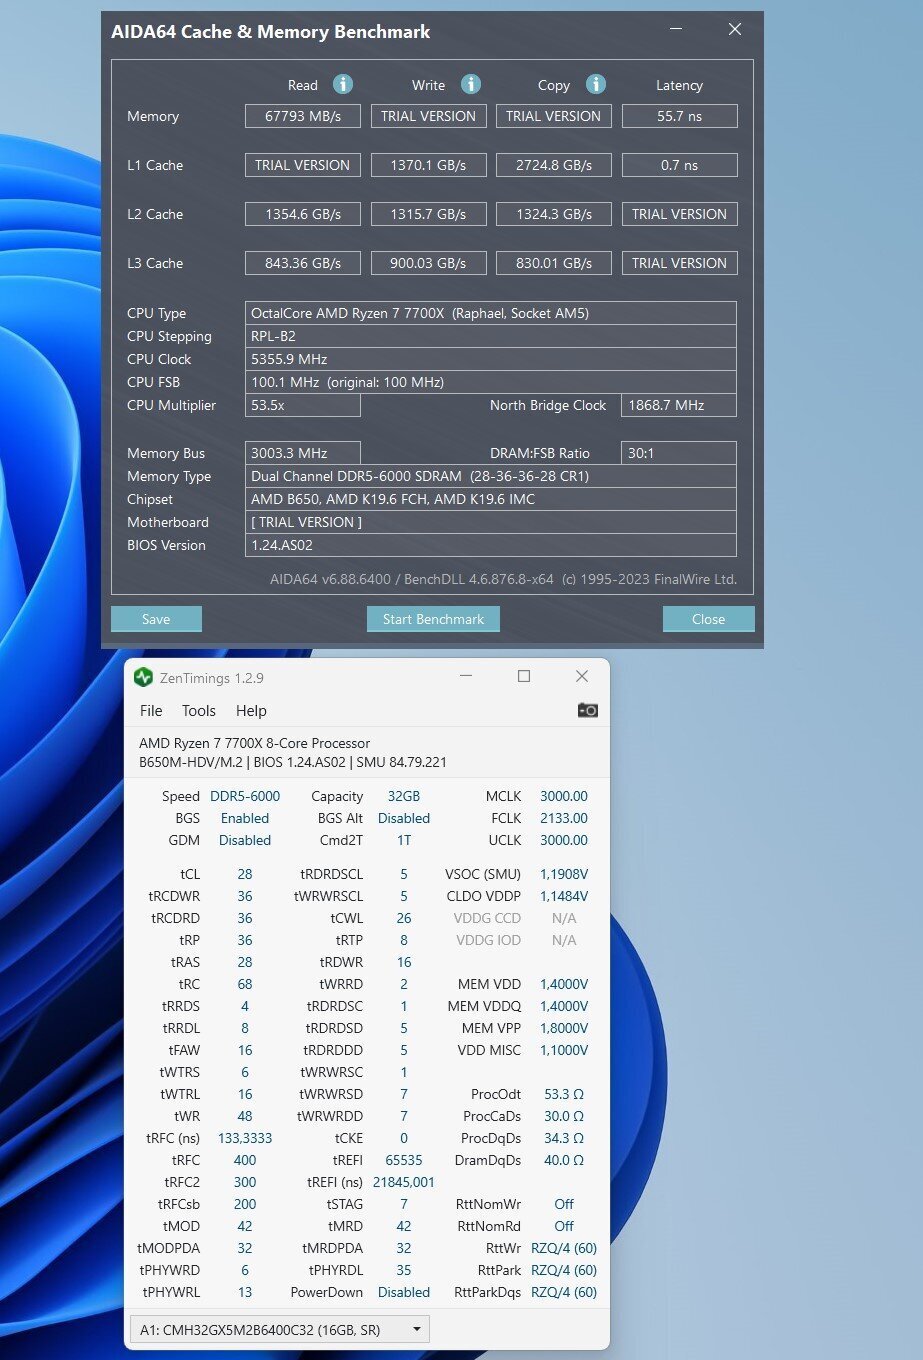
Task: Expand the A1 memory module dropdown
Action: tap(417, 1330)
